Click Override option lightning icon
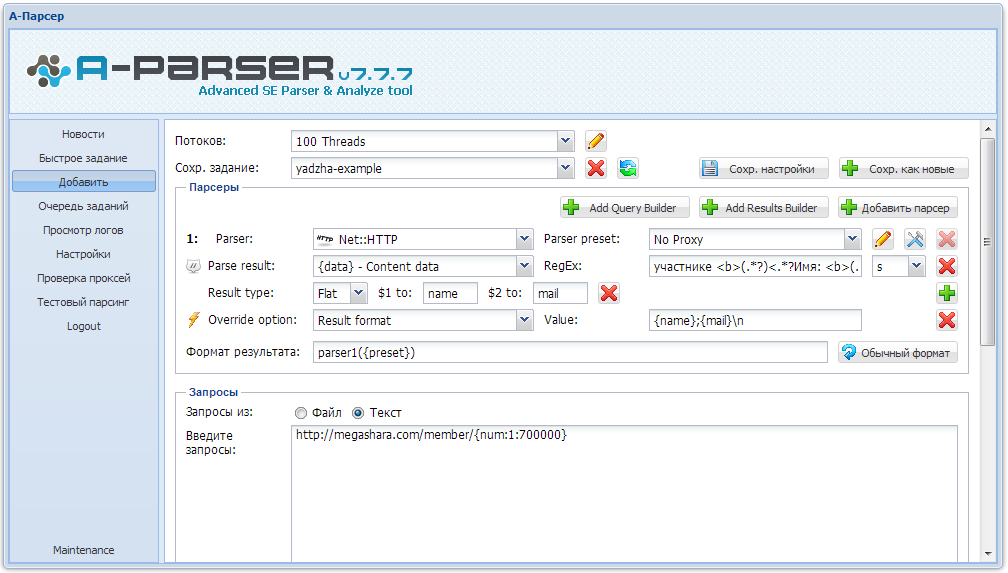Image resolution: width=1008 pixels, height=573 pixels. coord(194,320)
